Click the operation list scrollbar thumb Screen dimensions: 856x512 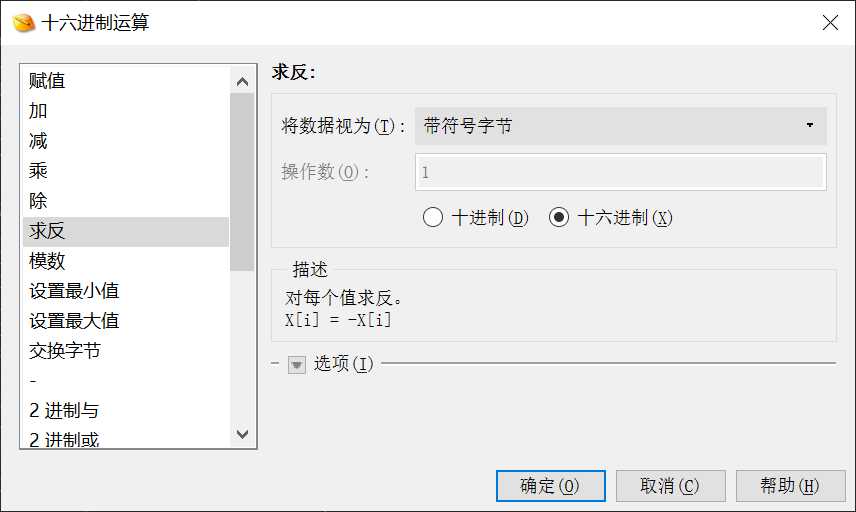tap(242, 182)
